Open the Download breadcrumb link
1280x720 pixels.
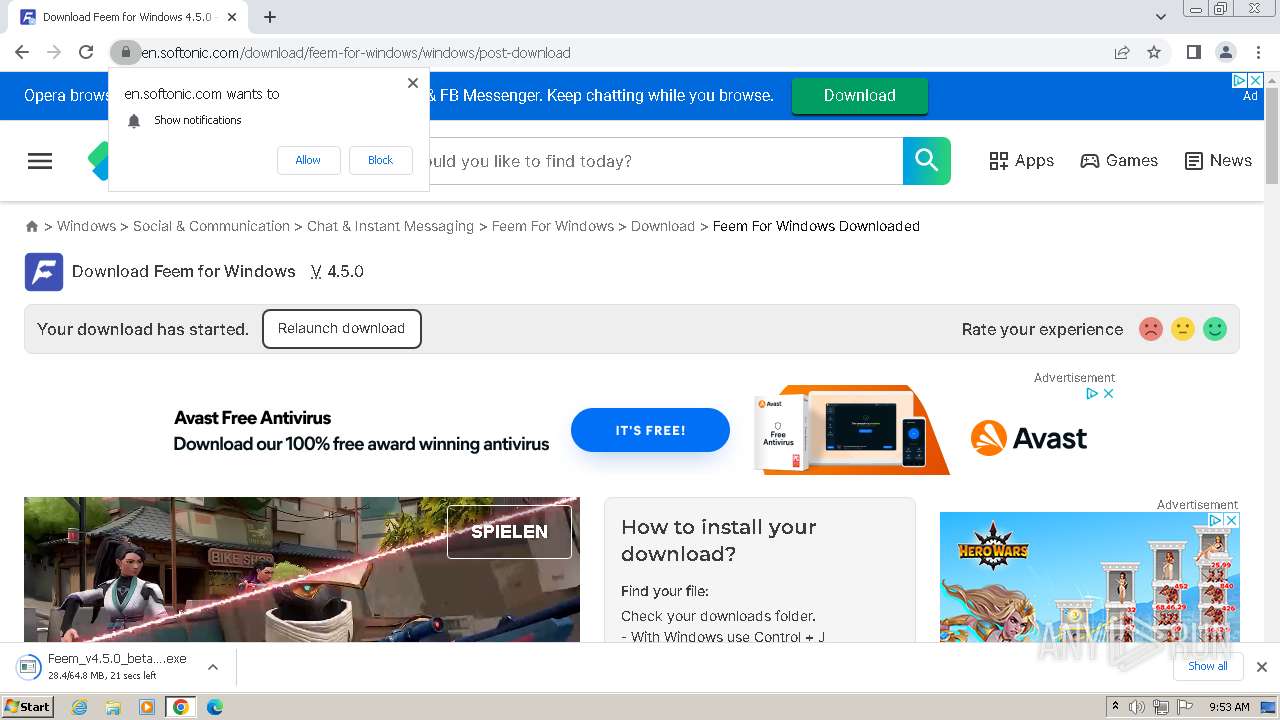663,226
